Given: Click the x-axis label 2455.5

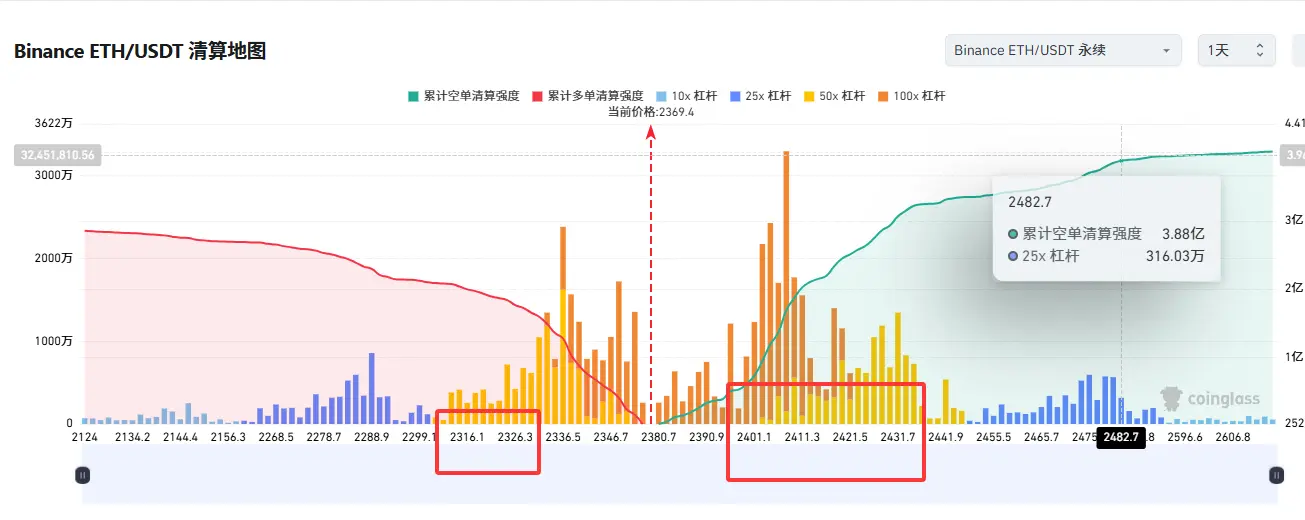Looking at the screenshot, I should click(994, 437).
